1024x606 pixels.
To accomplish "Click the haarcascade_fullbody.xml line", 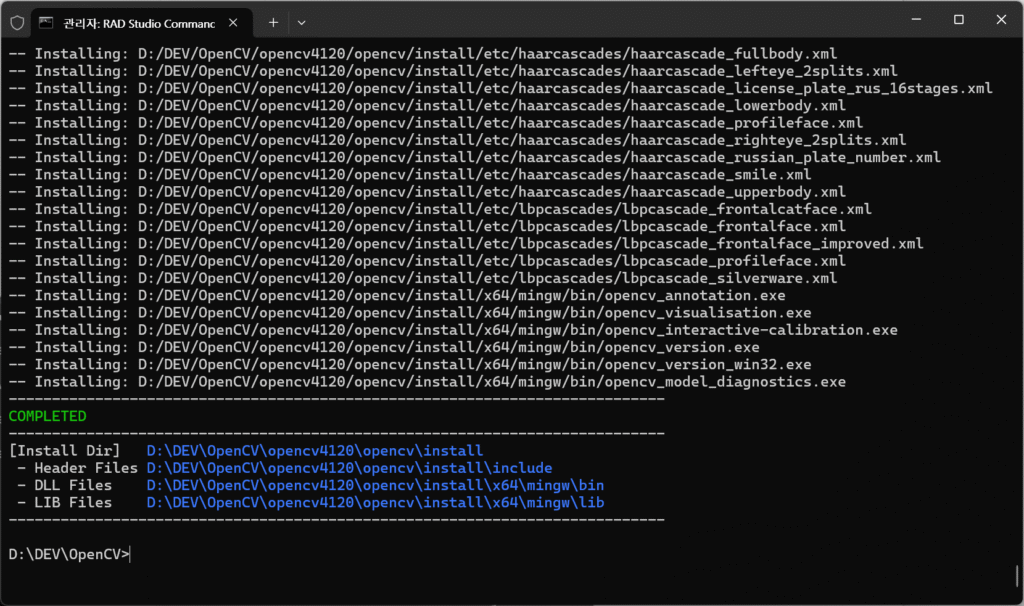I will pos(423,54).
